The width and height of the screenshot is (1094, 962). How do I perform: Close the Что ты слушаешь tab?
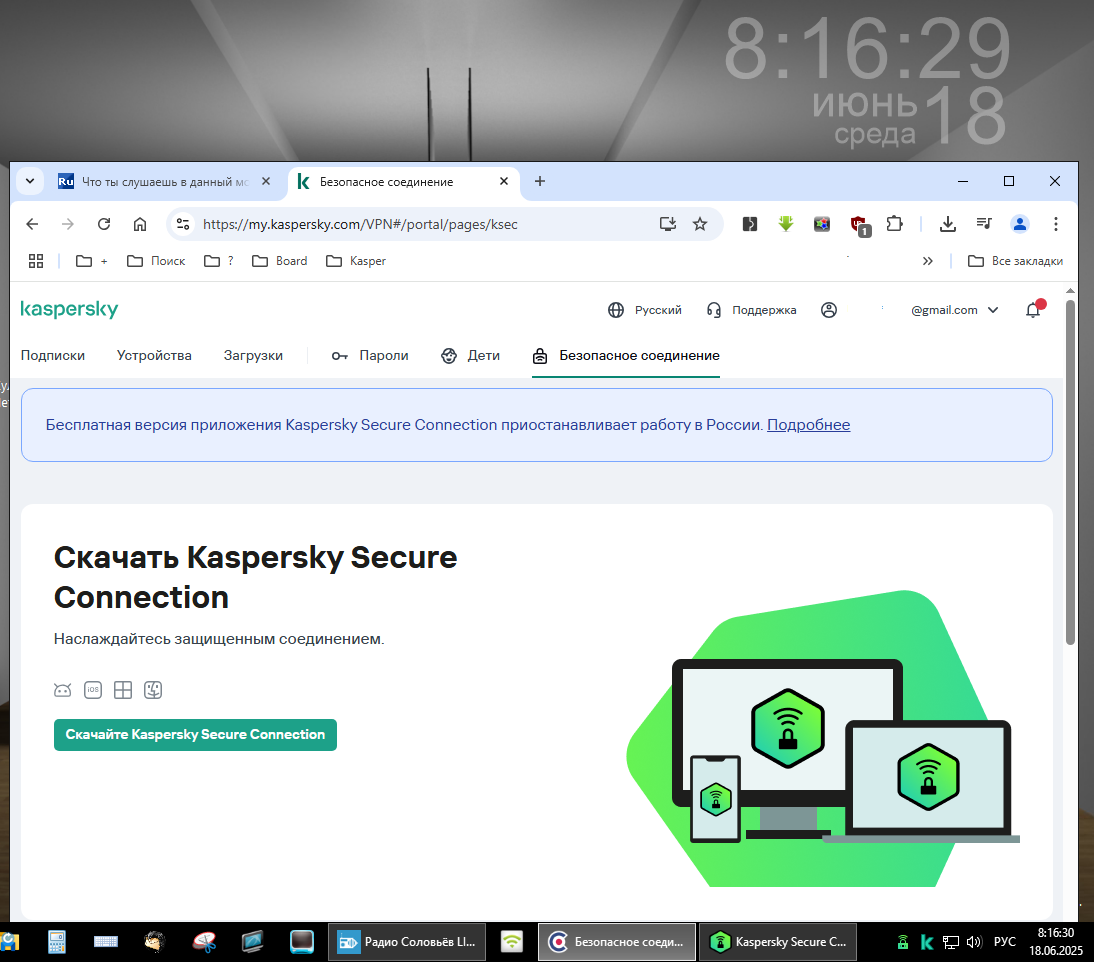(x=266, y=181)
